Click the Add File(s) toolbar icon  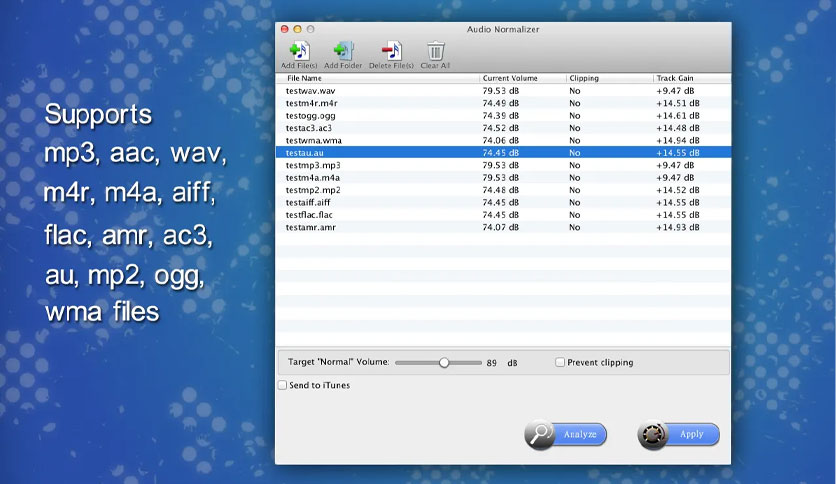(x=299, y=51)
